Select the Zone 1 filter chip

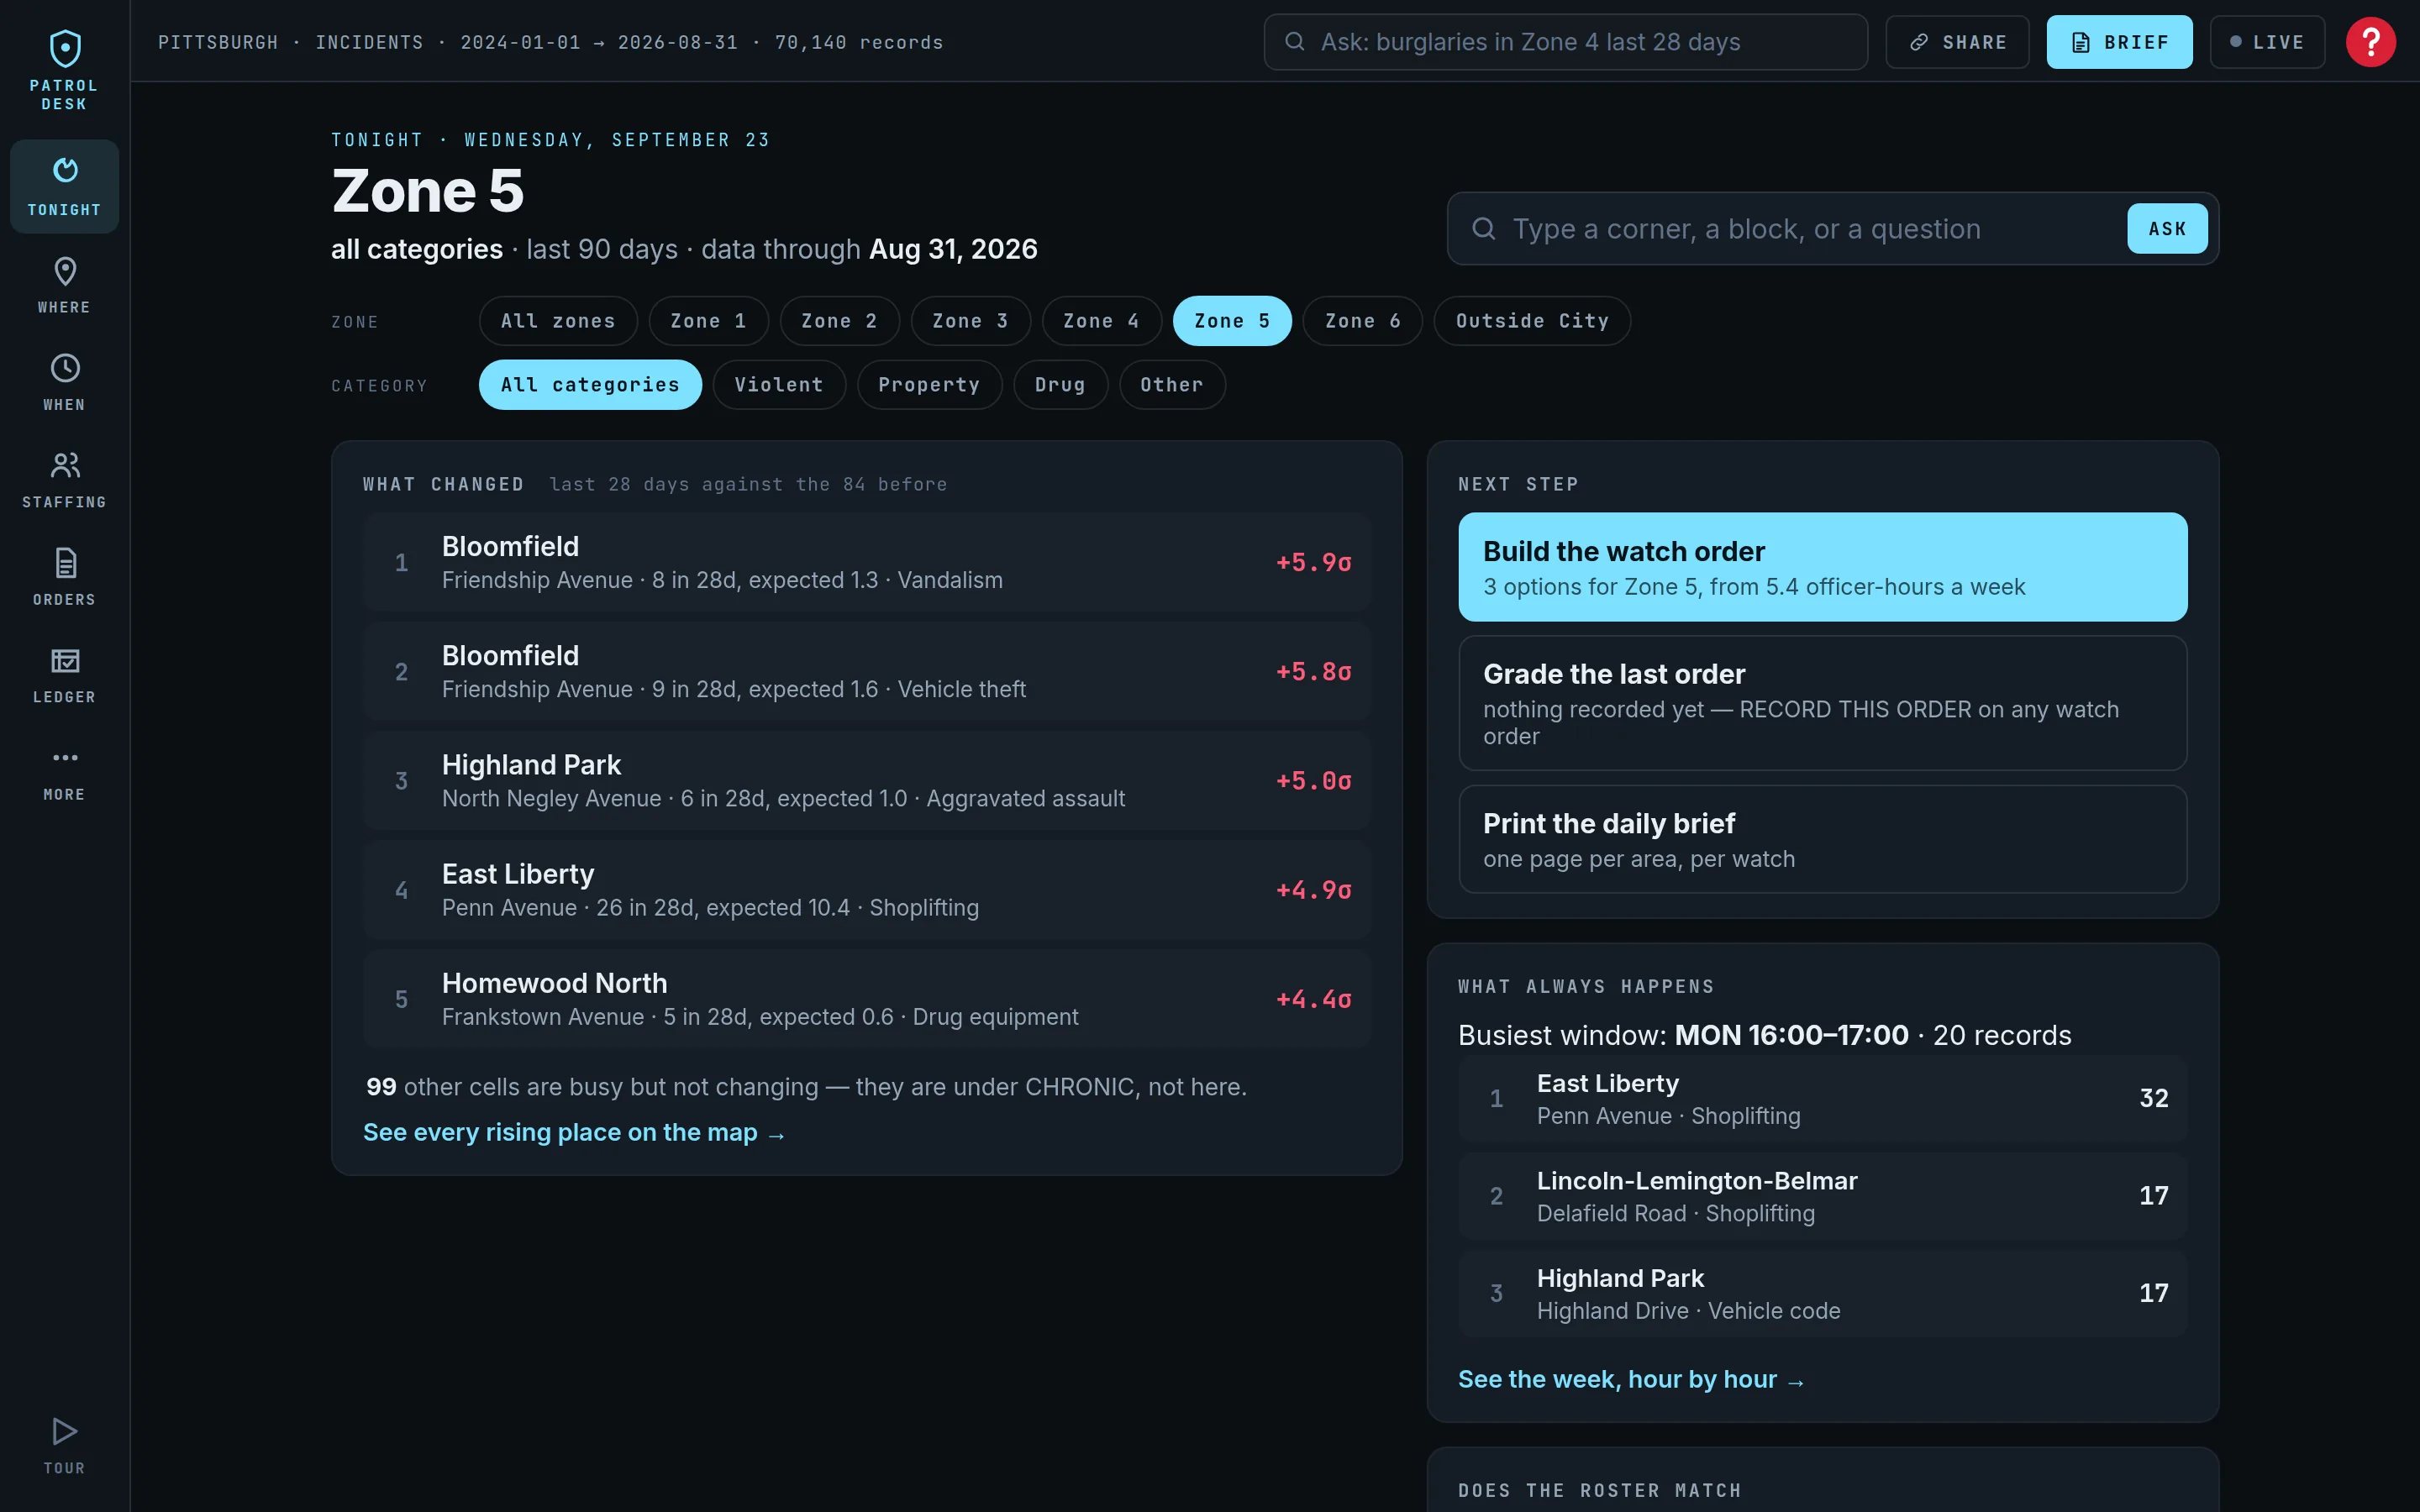pos(708,321)
